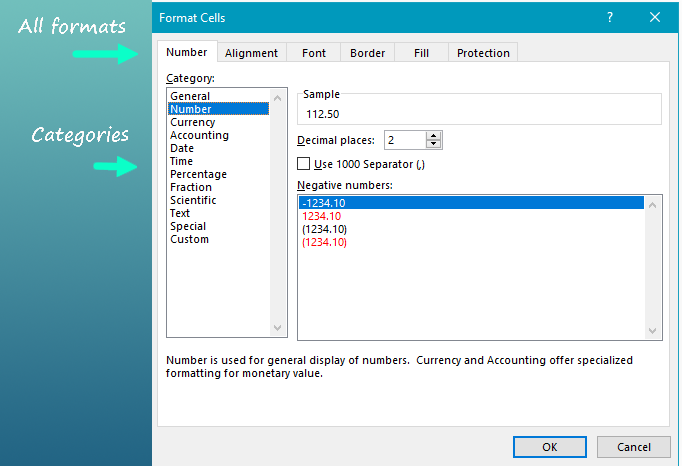Increase decimal places with up arrow
Screen dimensions: 682x466
point(433,136)
